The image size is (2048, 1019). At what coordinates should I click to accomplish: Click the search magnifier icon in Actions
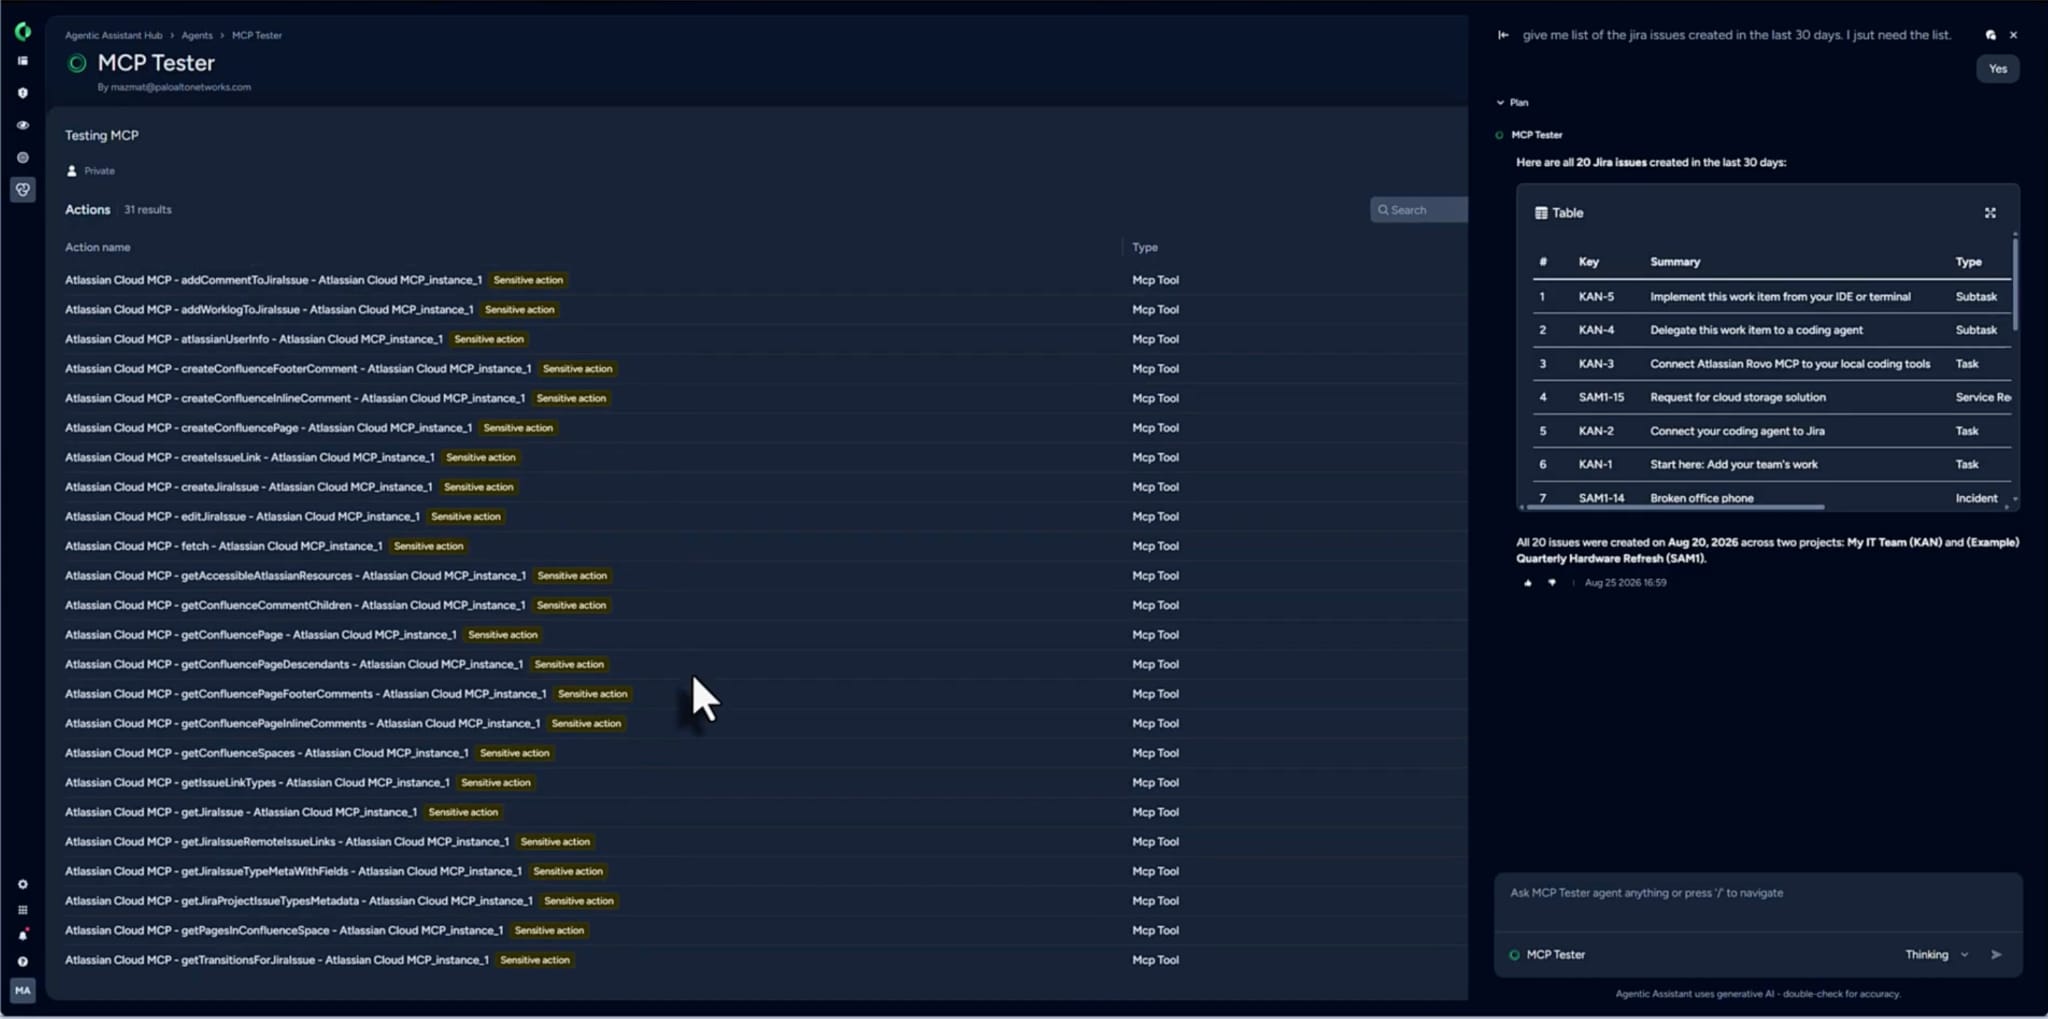tap(1383, 210)
